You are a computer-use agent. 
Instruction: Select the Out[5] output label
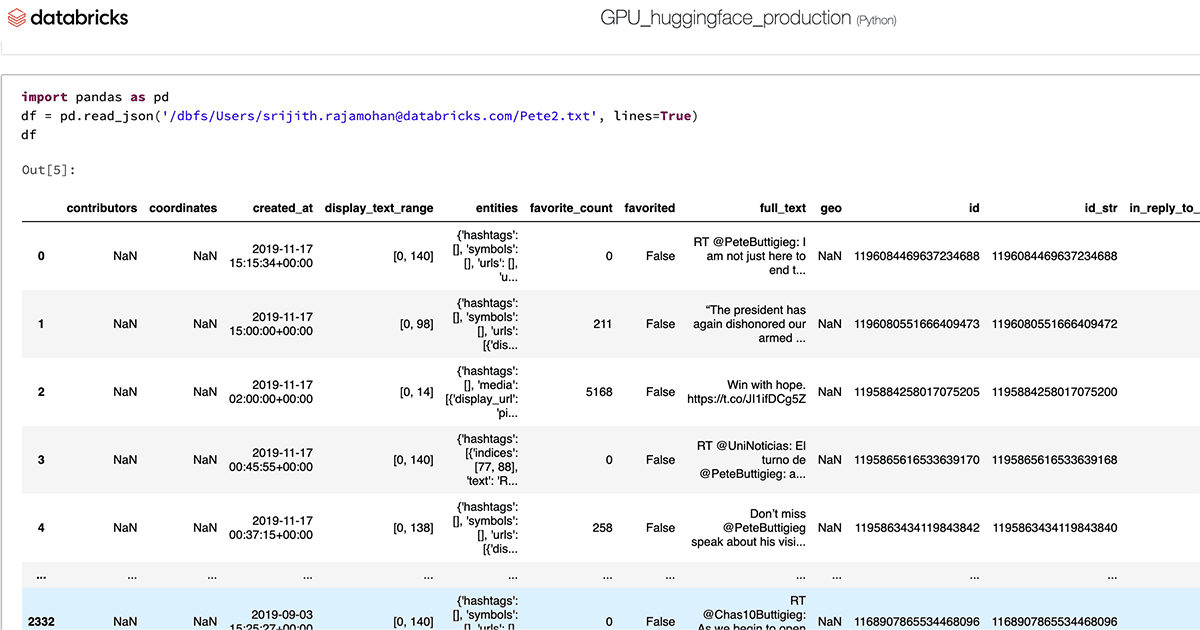pos(49,170)
